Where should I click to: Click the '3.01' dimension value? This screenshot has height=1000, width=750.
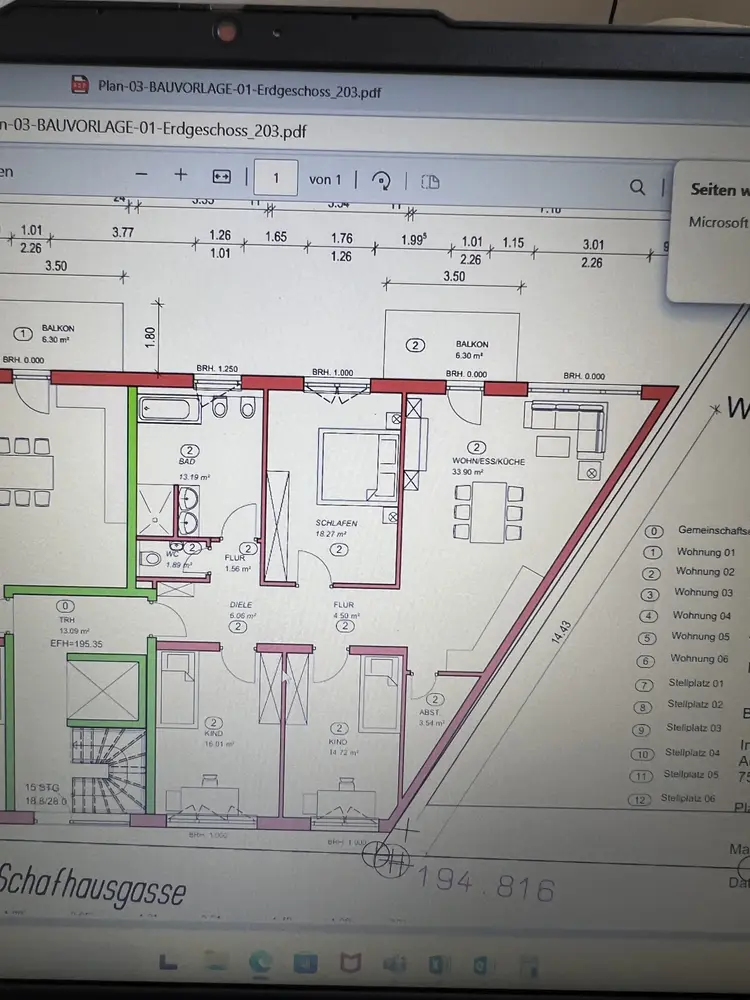tap(593, 245)
